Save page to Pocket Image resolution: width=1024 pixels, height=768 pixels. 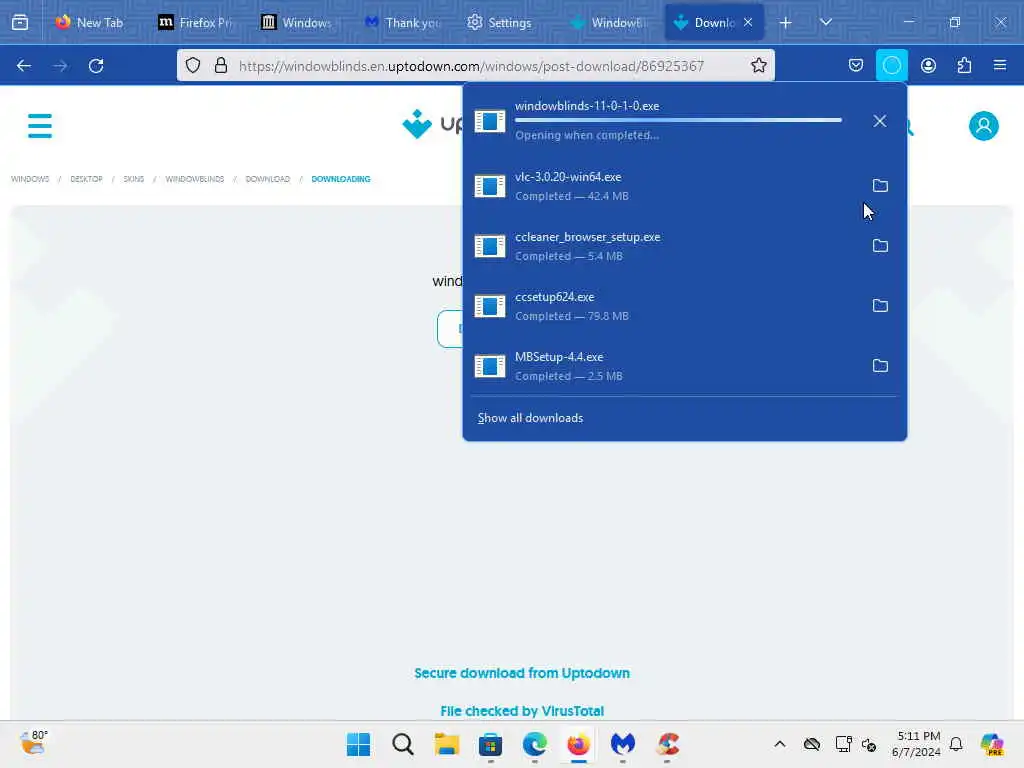tap(856, 65)
